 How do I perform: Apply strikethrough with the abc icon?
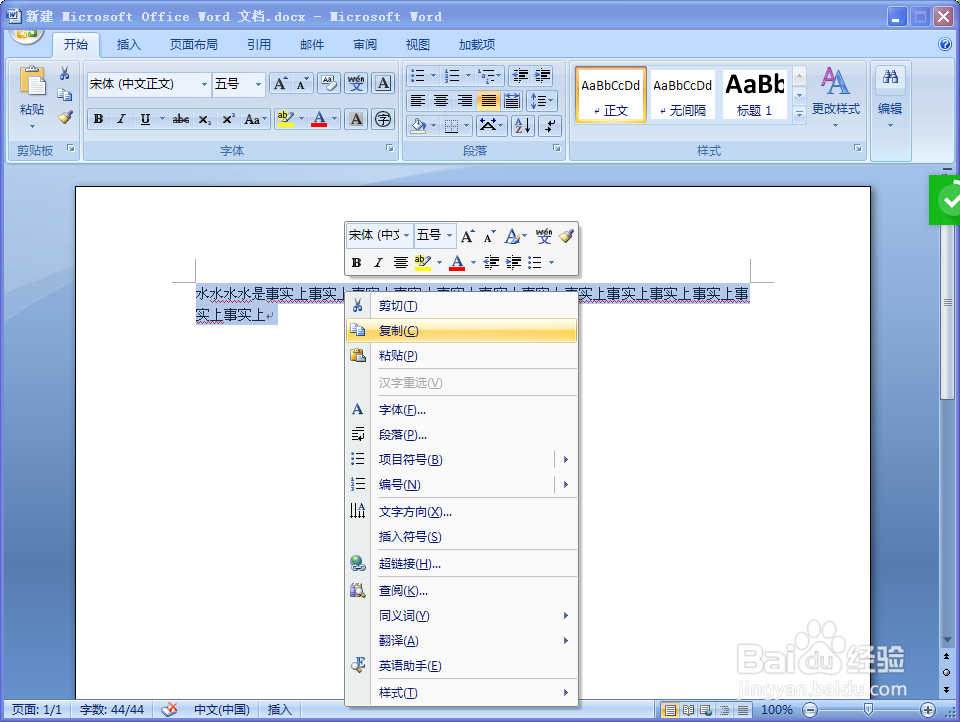coord(181,119)
